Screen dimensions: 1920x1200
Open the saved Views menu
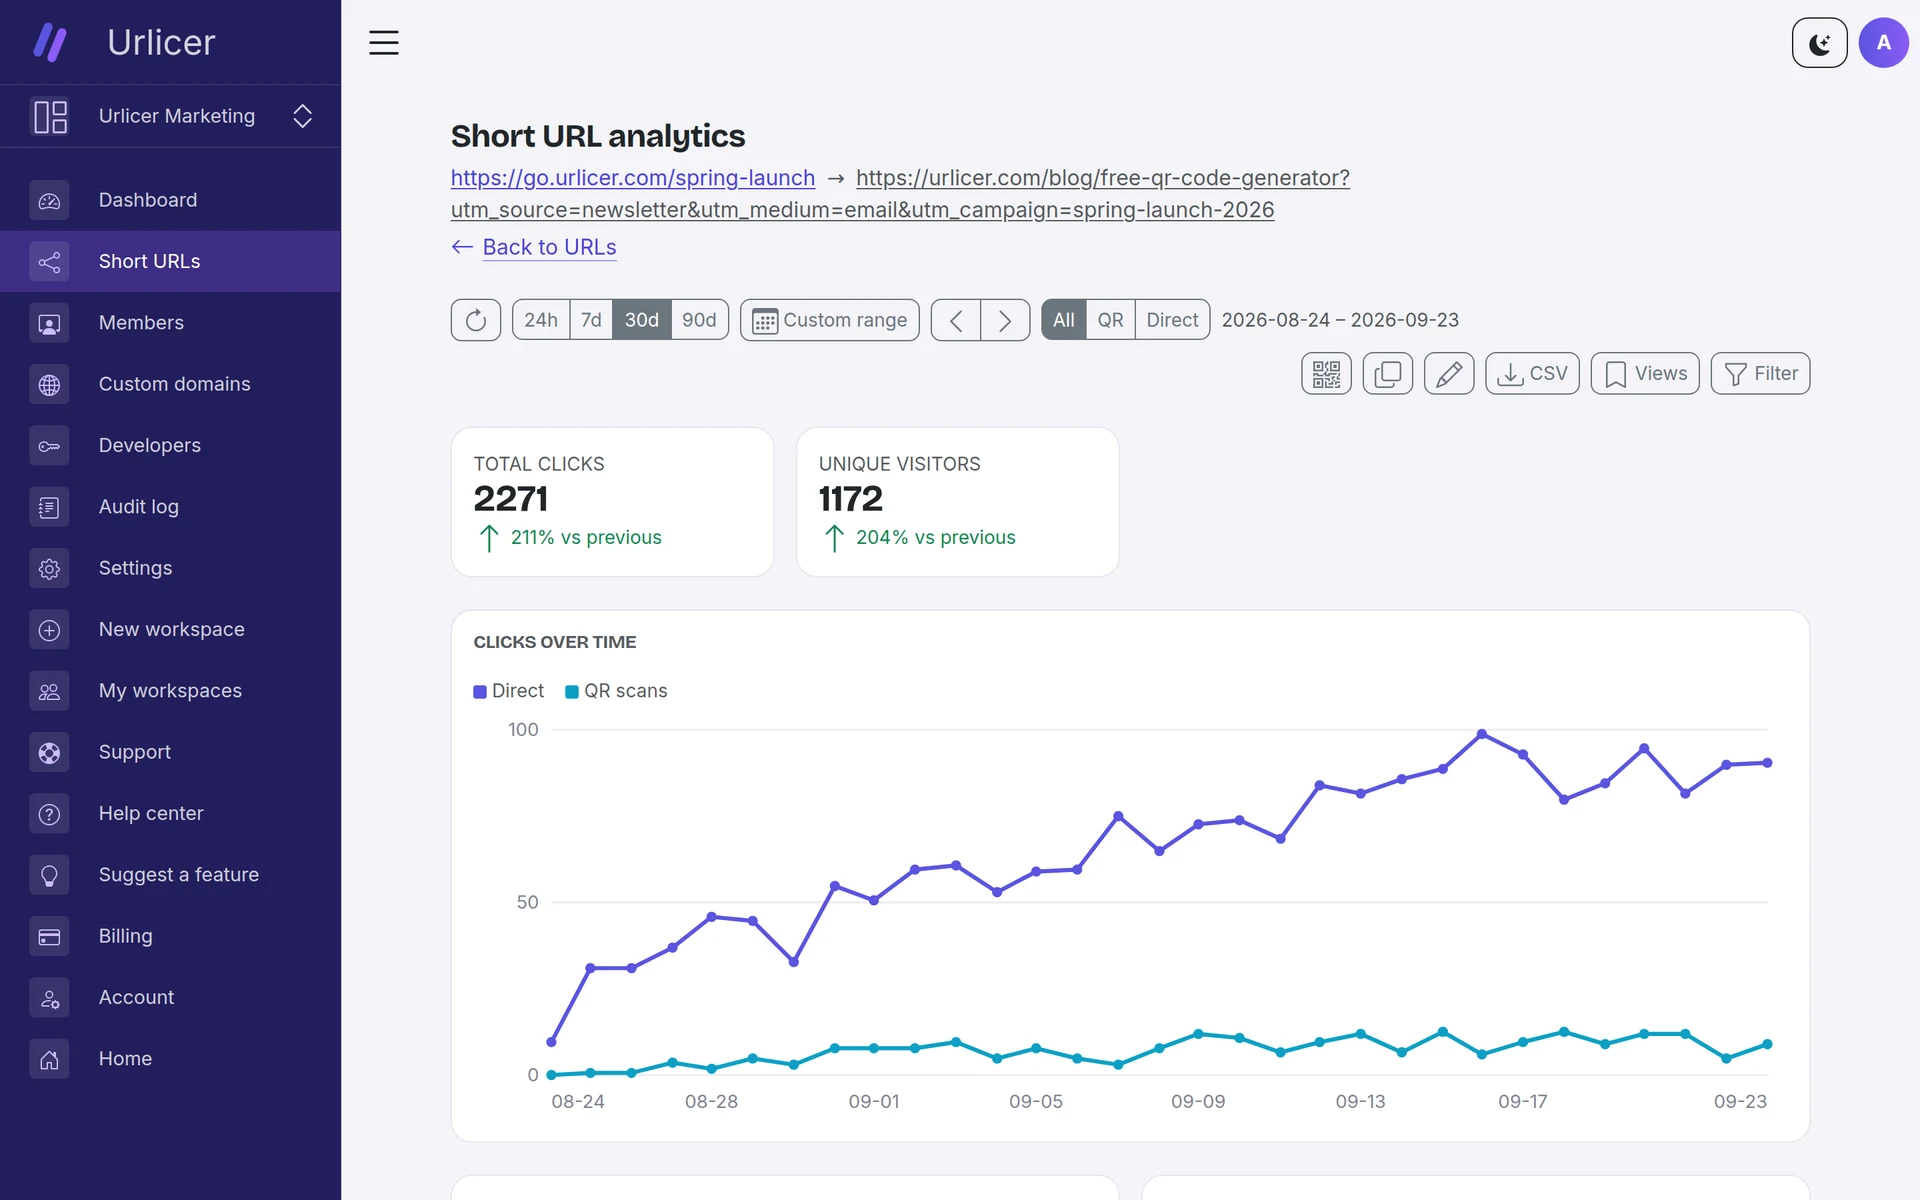tap(1645, 374)
